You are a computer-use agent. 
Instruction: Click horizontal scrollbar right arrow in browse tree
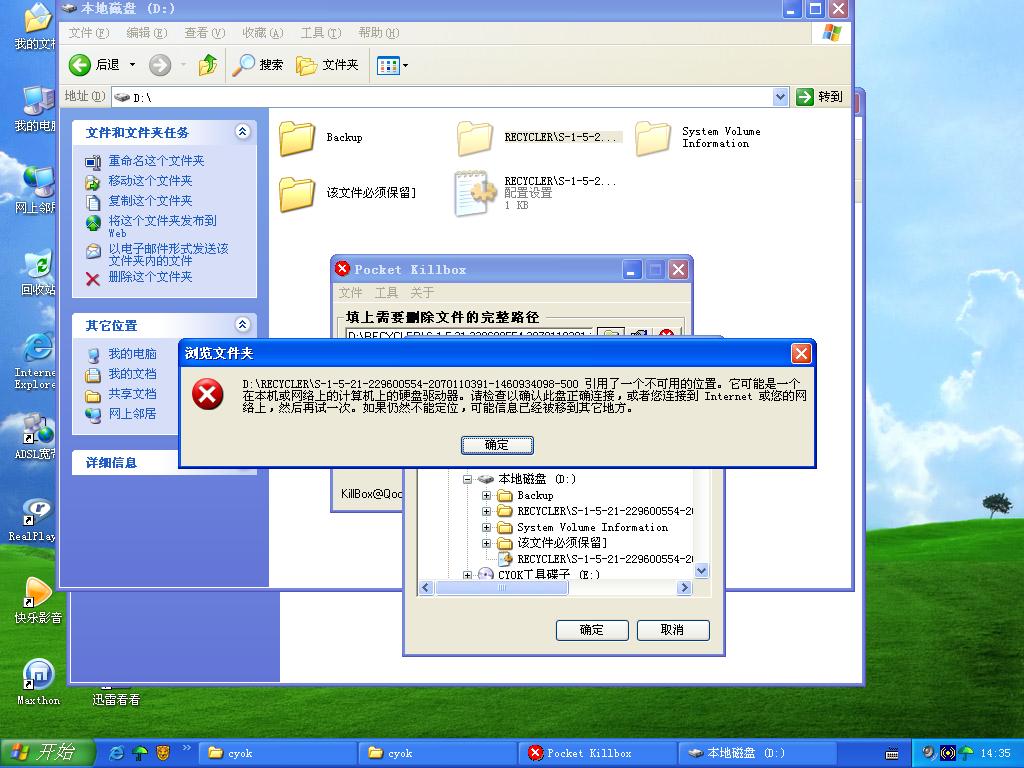[684, 587]
